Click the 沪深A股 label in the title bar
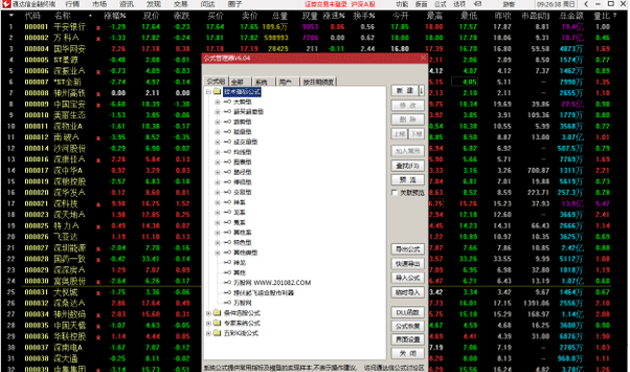630x372 pixels. [363, 4]
